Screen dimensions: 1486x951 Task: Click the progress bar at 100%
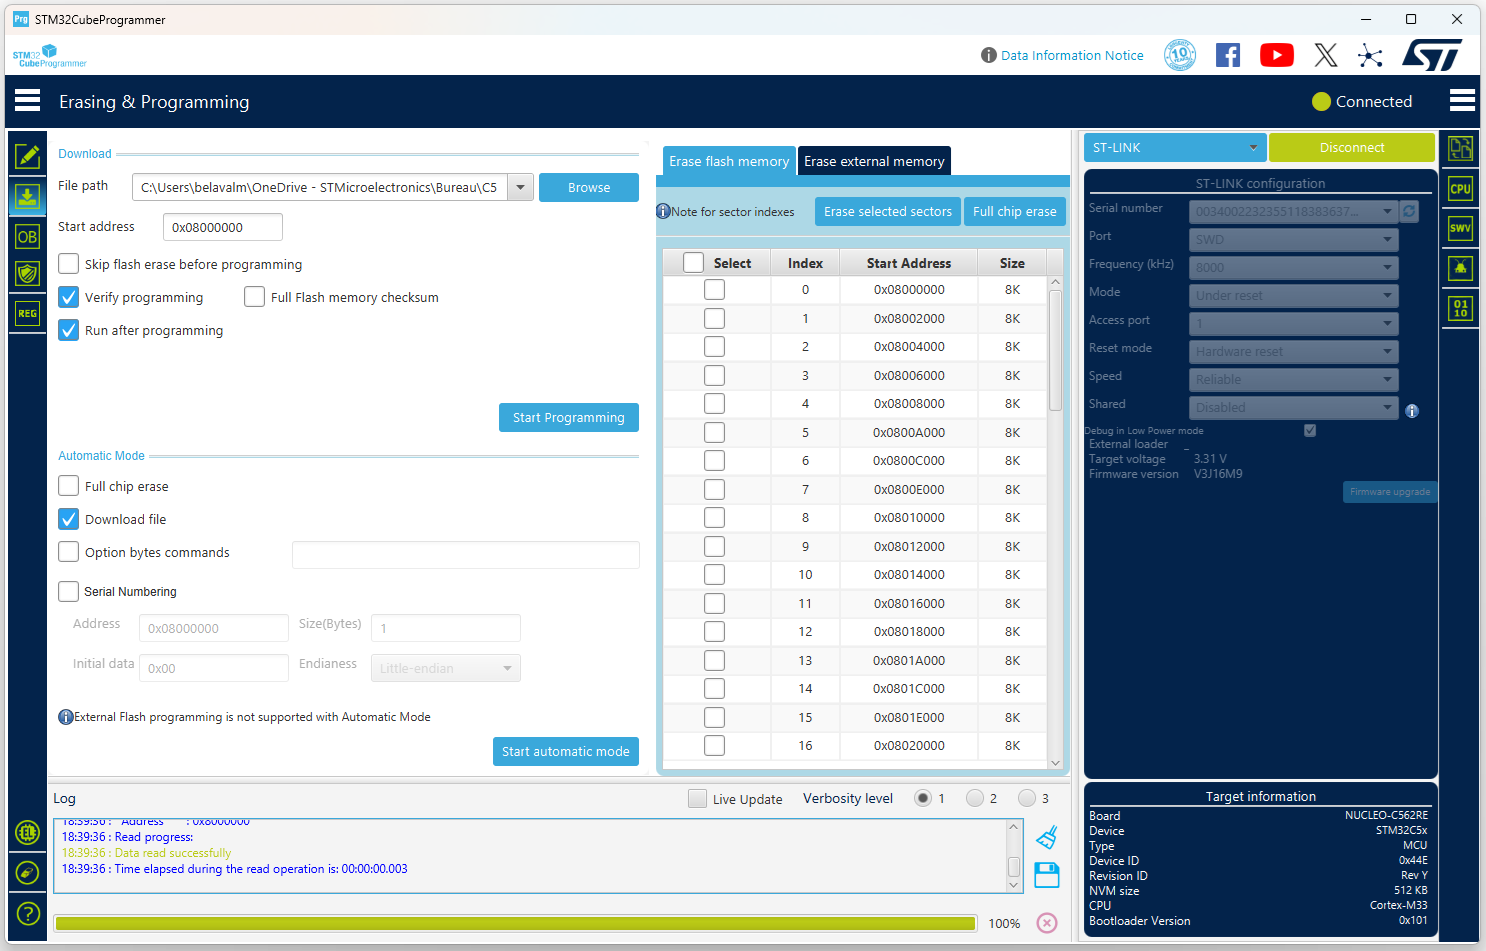(x=515, y=923)
